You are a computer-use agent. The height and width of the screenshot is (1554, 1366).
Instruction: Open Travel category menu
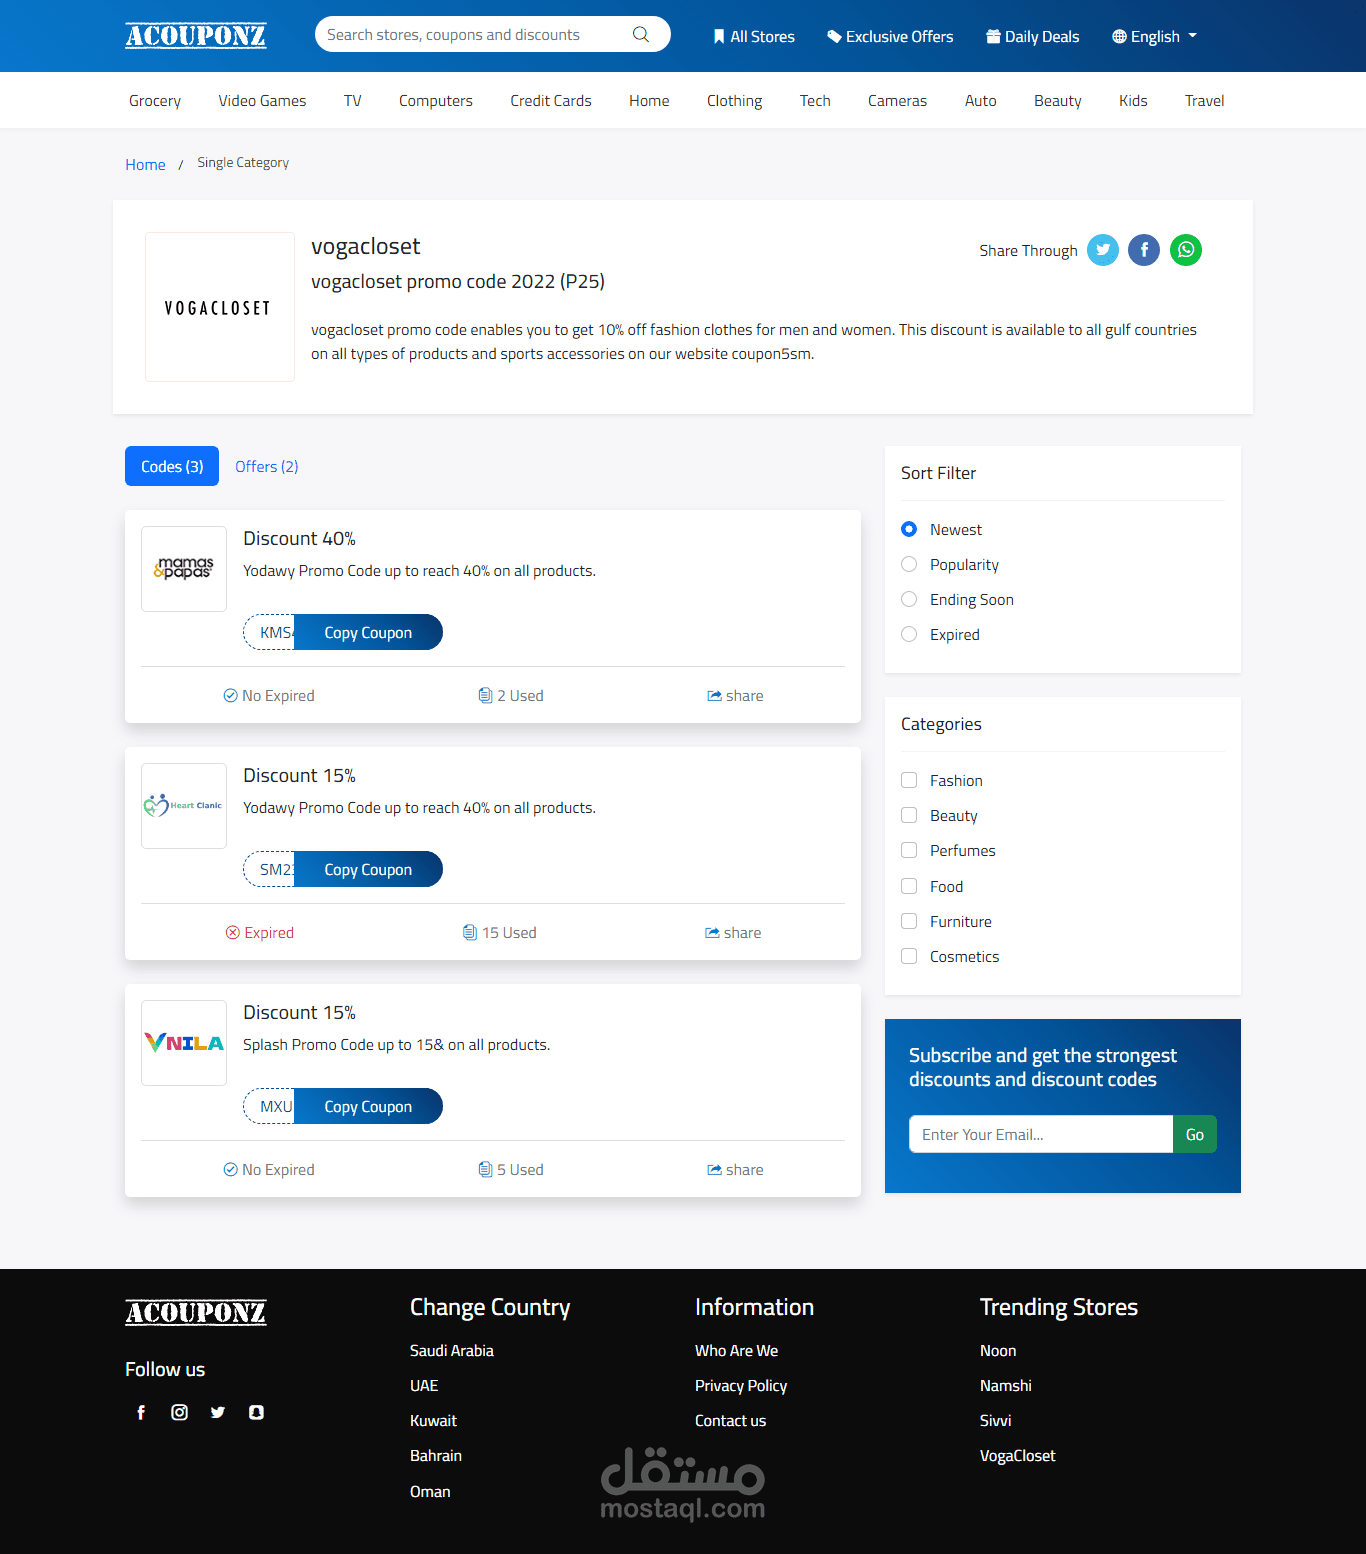pyautogui.click(x=1204, y=101)
